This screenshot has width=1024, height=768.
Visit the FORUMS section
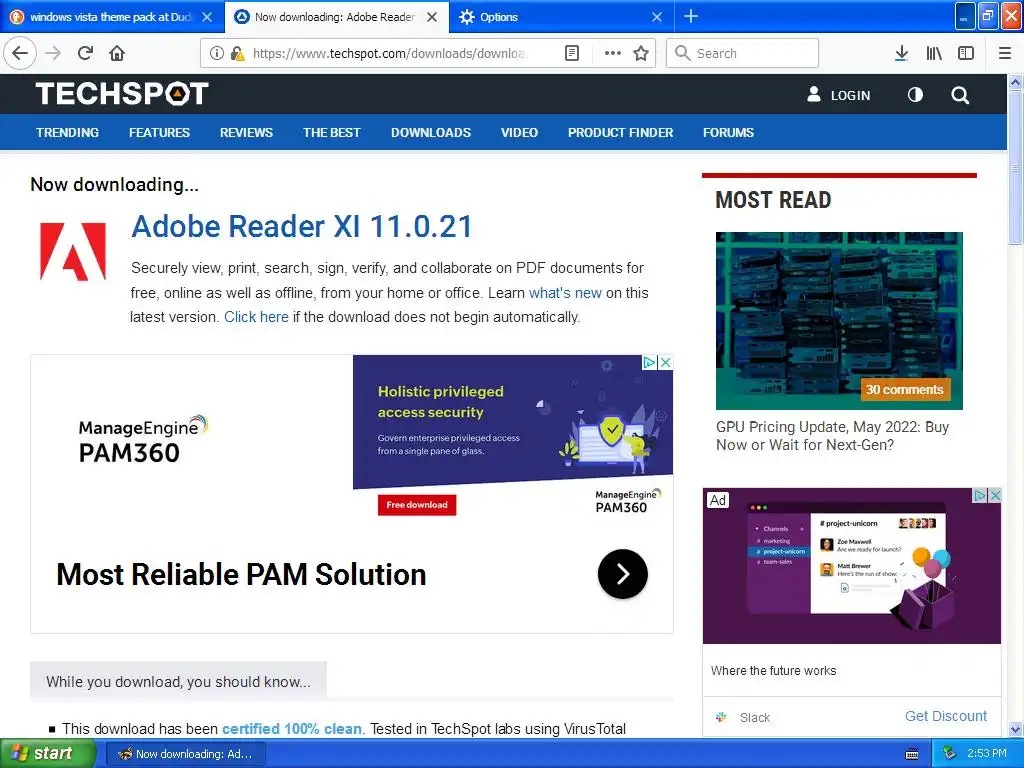point(728,133)
